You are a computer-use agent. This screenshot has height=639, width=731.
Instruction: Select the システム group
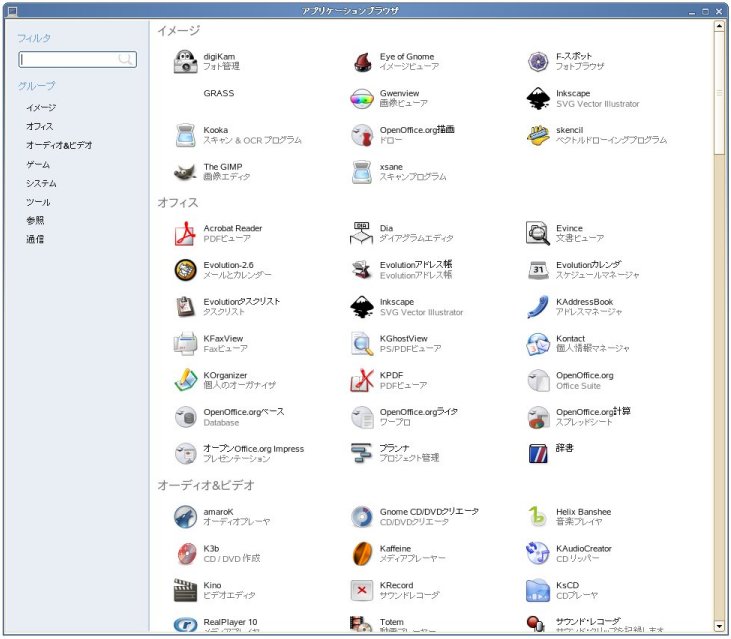click(x=41, y=183)
